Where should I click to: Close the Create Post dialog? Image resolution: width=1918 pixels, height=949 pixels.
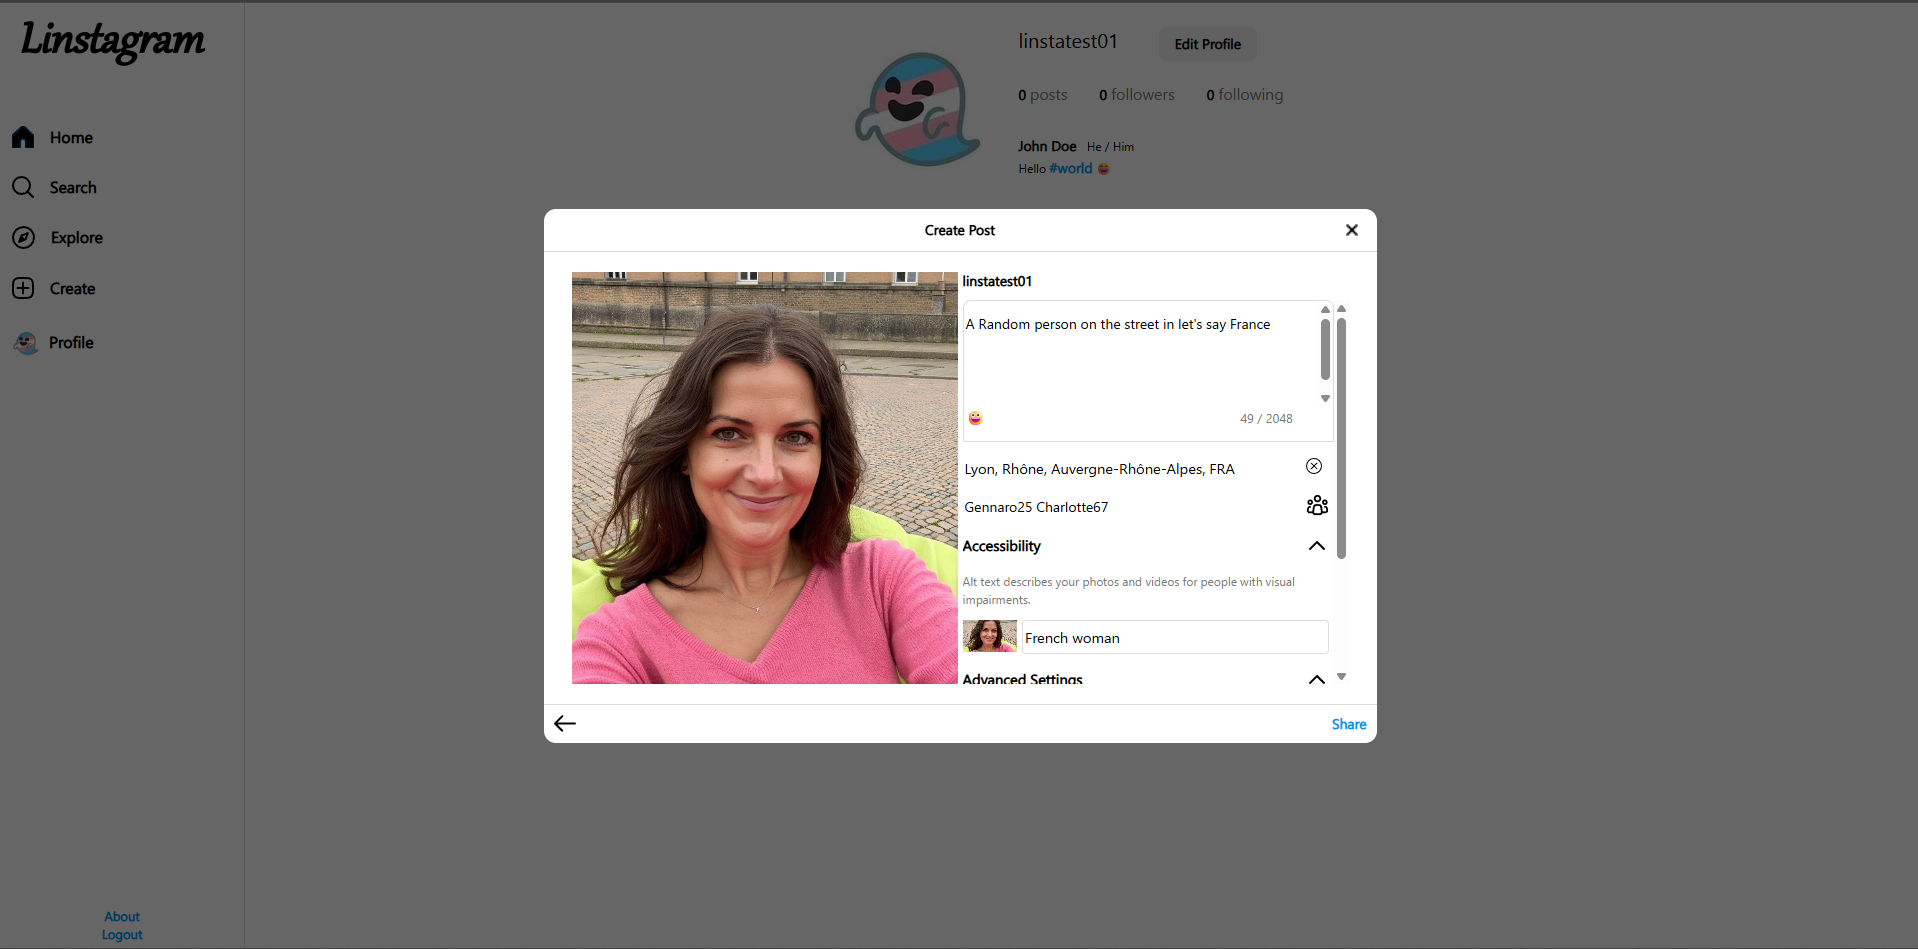[x=1351, y=230]
